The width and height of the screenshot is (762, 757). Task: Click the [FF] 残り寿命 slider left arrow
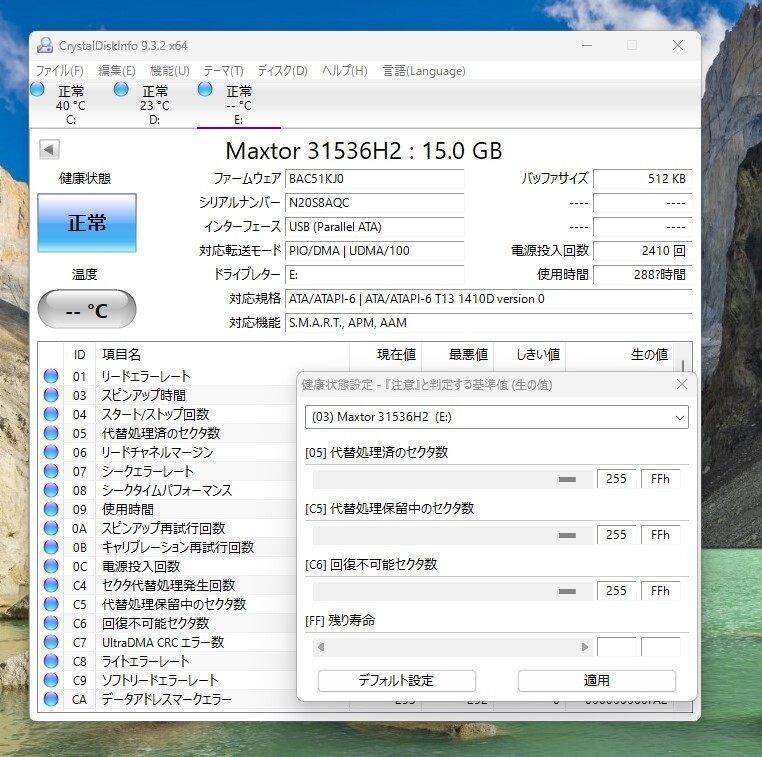pos(321,647)
